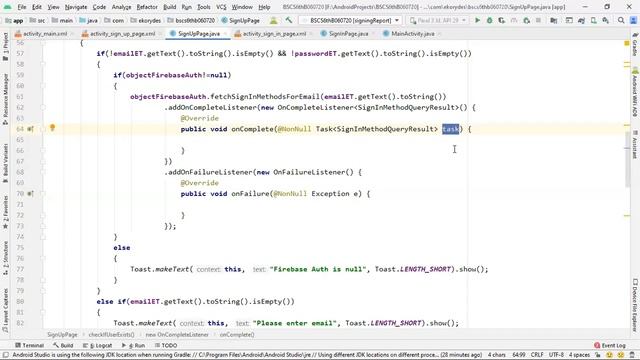Click the override gutter icon on line 64
The width and height of the screenshot is (640, 360).
point(30,129)
